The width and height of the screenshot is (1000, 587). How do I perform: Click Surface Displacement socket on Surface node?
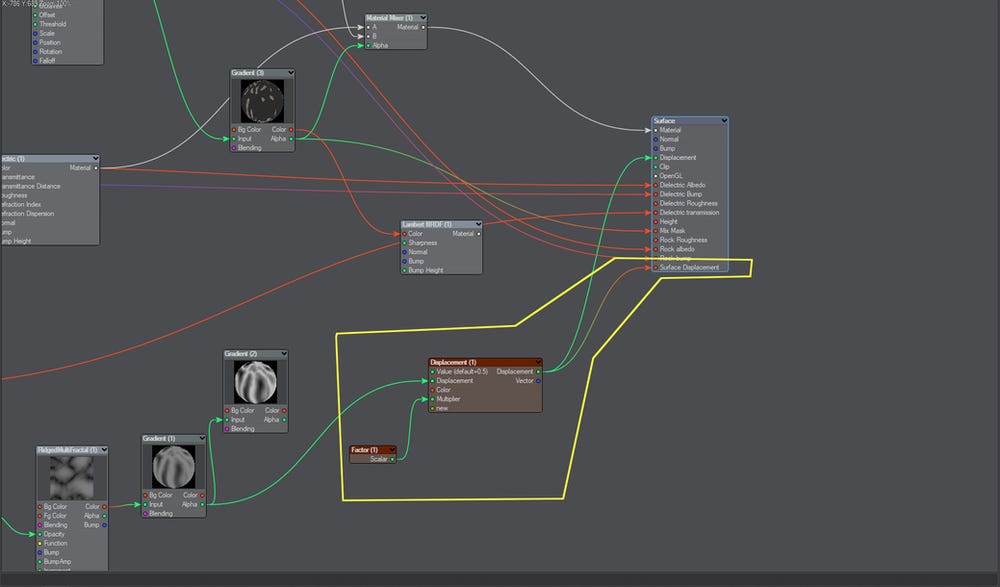tap(656, 268)
